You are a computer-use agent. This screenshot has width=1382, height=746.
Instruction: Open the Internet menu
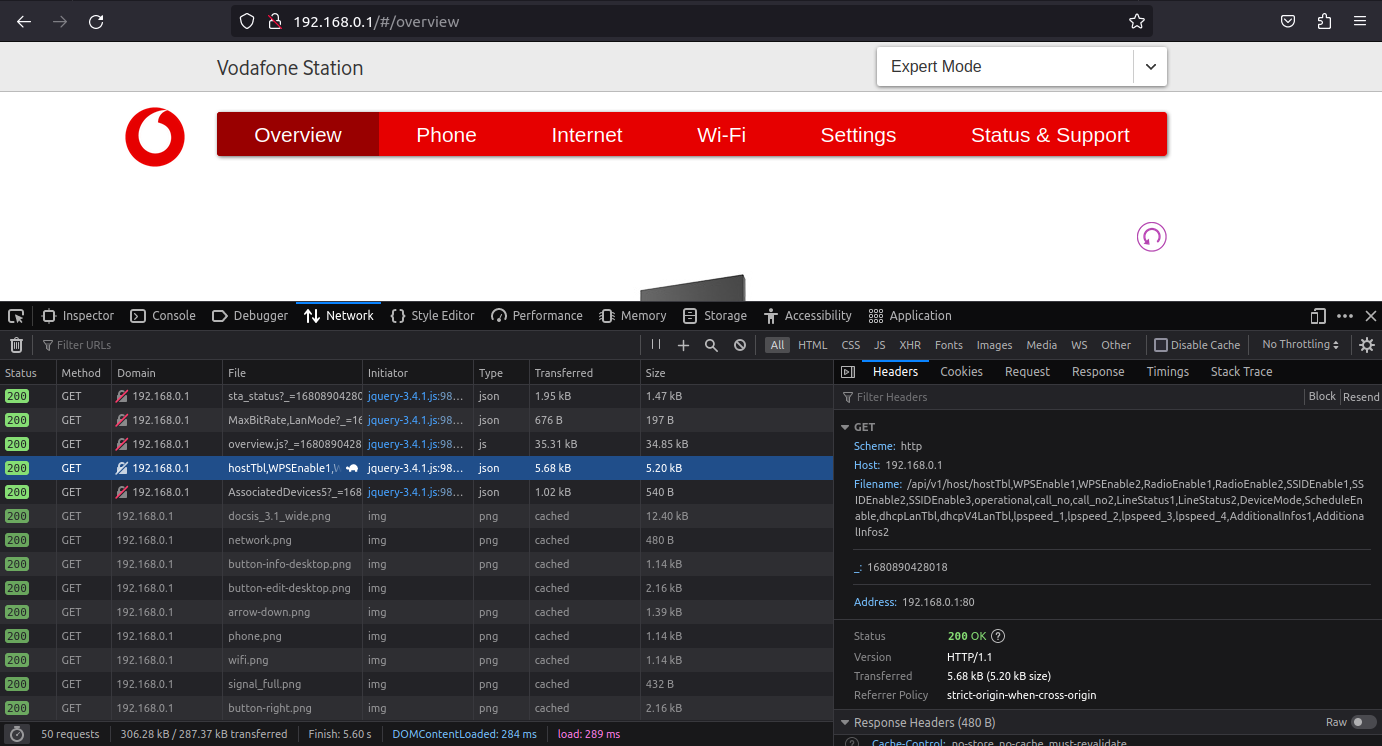pos(587,135)
